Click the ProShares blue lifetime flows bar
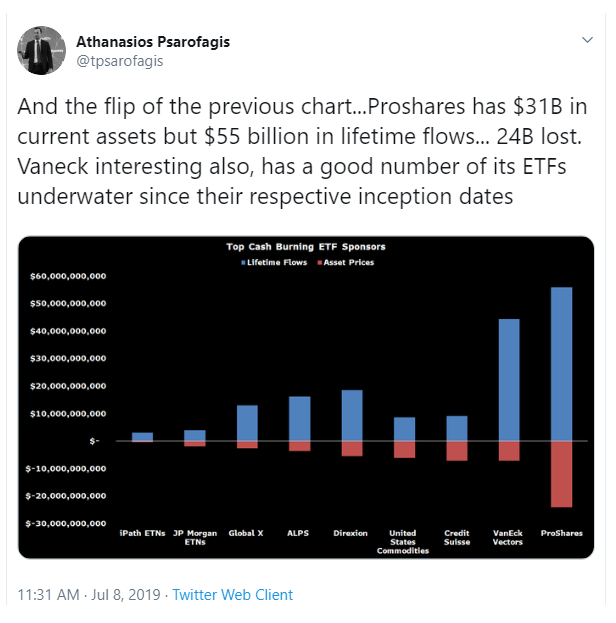This screenshot has height=623, width=616. (561, 364)
